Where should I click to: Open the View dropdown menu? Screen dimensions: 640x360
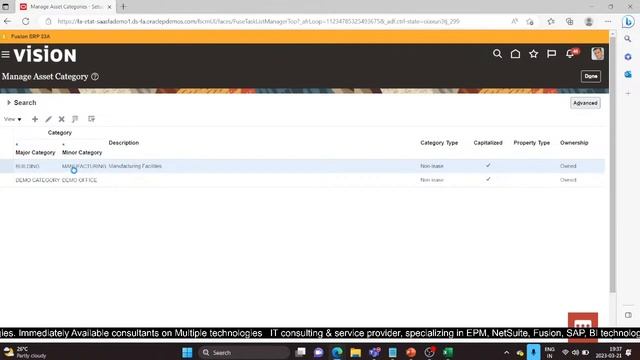[13, 119]
